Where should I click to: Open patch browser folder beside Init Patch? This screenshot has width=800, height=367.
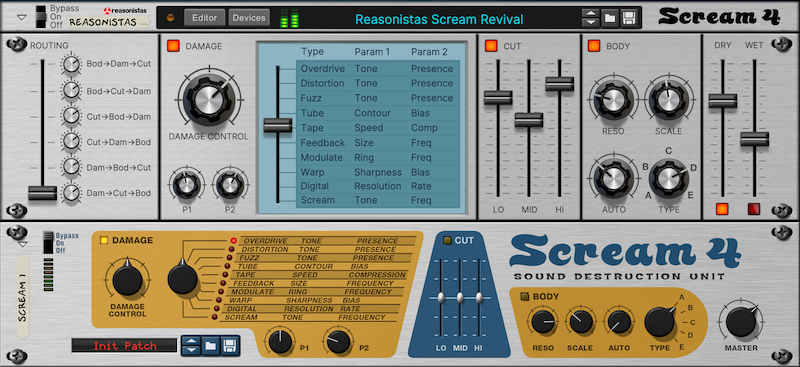pyautogui.click(x=210, y=346)
